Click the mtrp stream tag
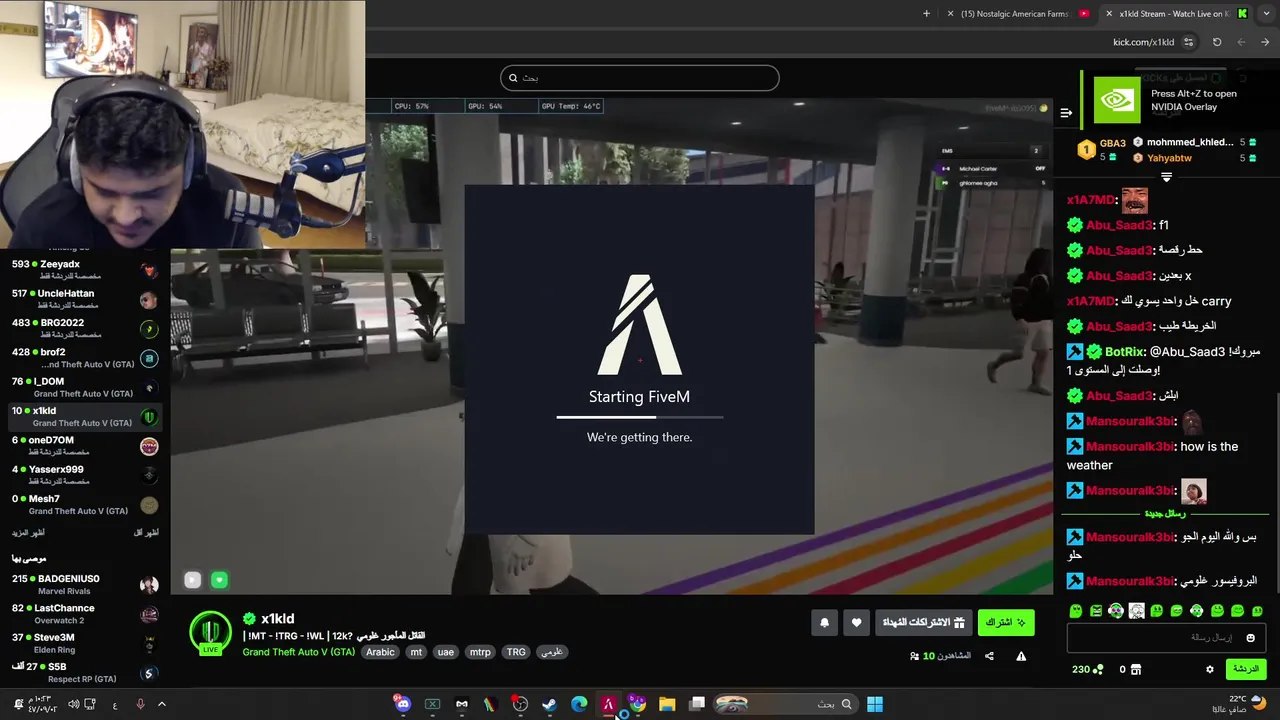 coord(480,652)
